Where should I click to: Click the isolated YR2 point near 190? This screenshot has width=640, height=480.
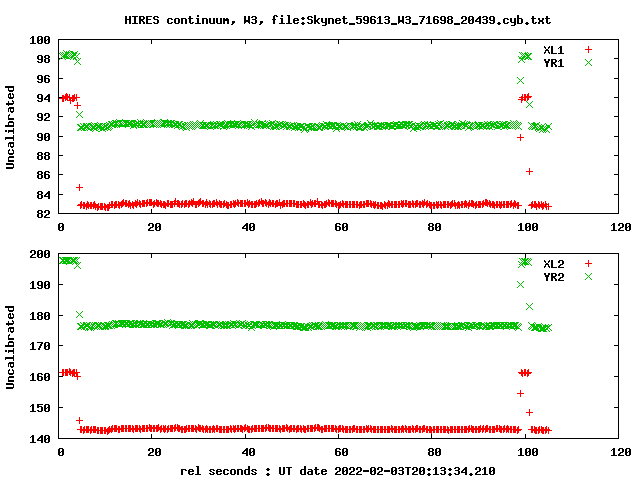pyautogui.click(x=520, y=284)
